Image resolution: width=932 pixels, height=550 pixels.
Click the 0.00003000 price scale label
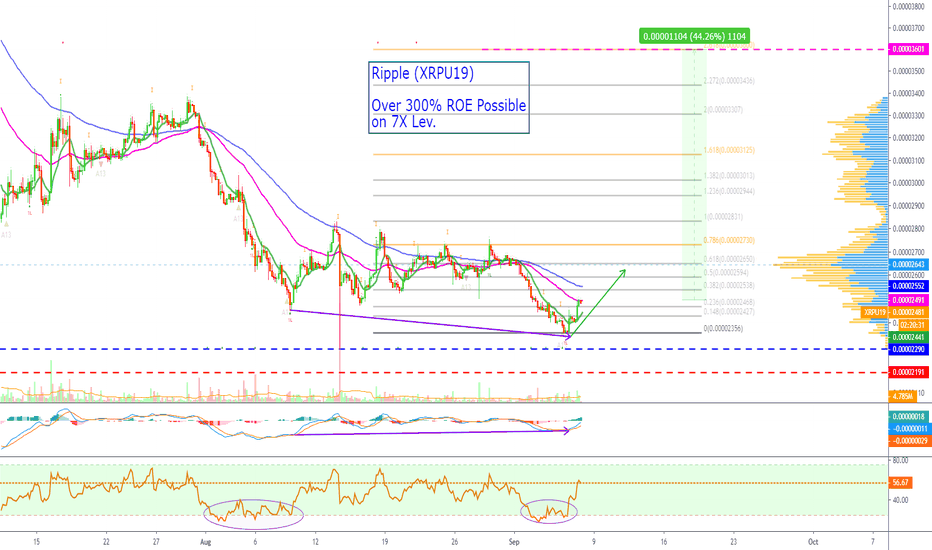click(909, 183)
